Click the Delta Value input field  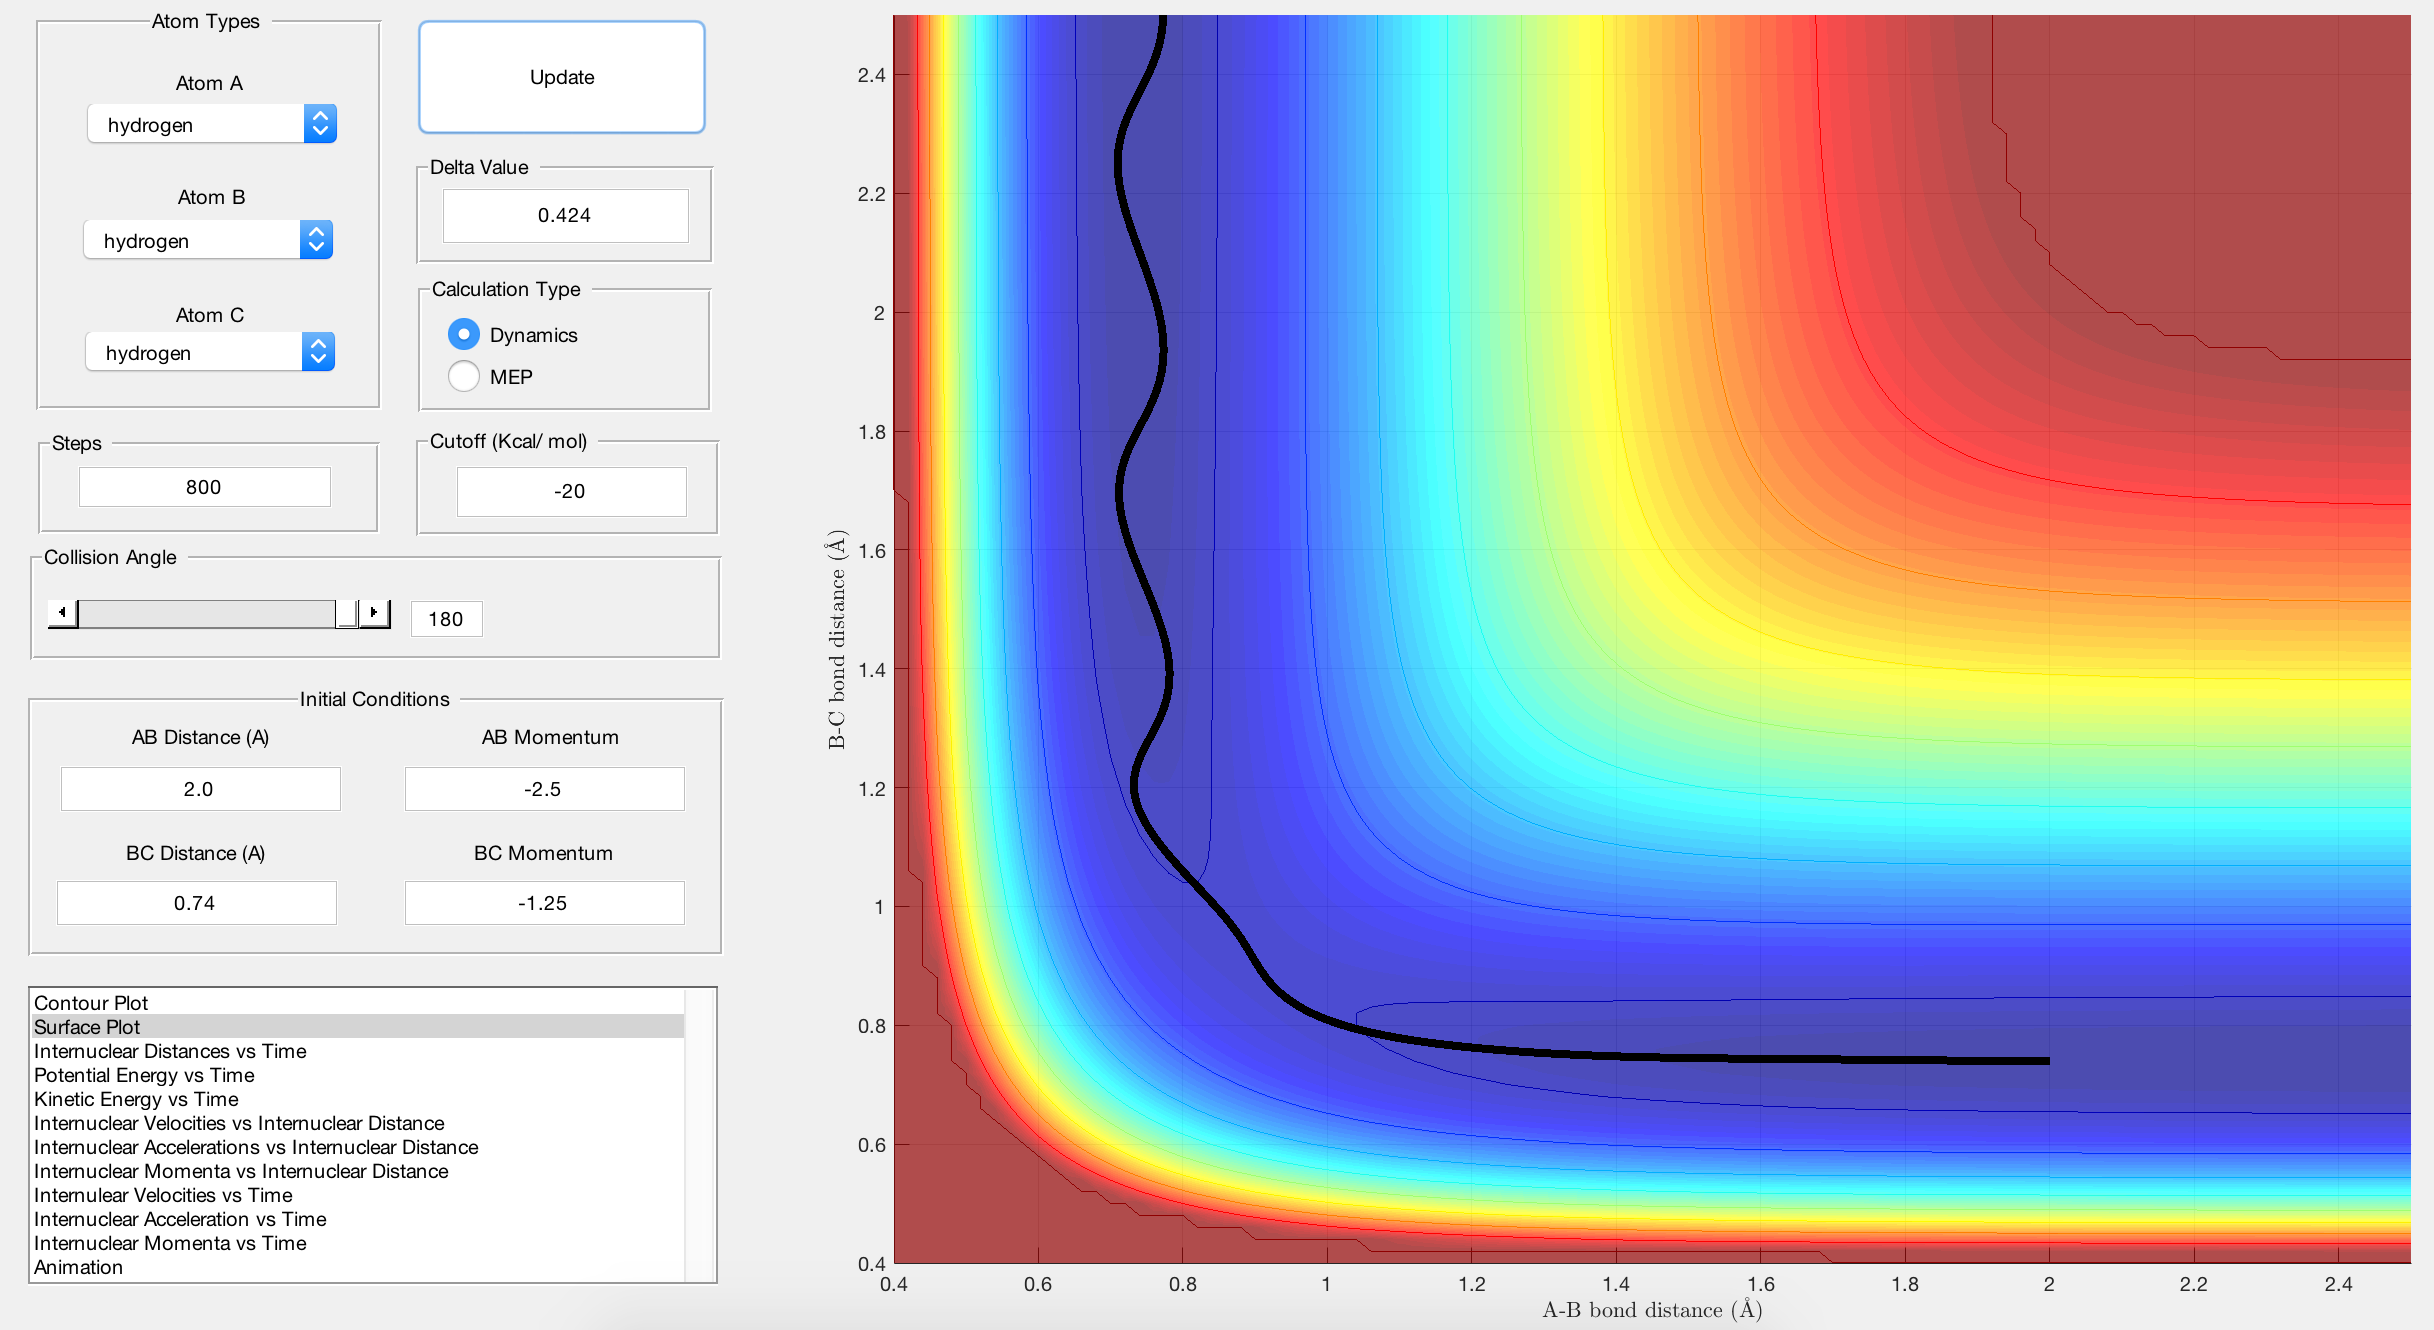[x=565, y=215]
